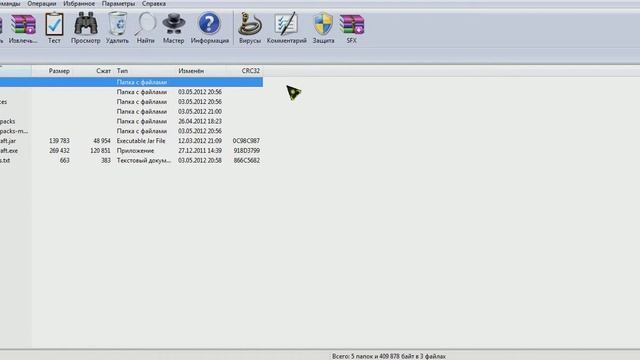Click the Извлечь (Extract) toolbar icon
Screen dimensions: 640x360
[x=23, y=28]
